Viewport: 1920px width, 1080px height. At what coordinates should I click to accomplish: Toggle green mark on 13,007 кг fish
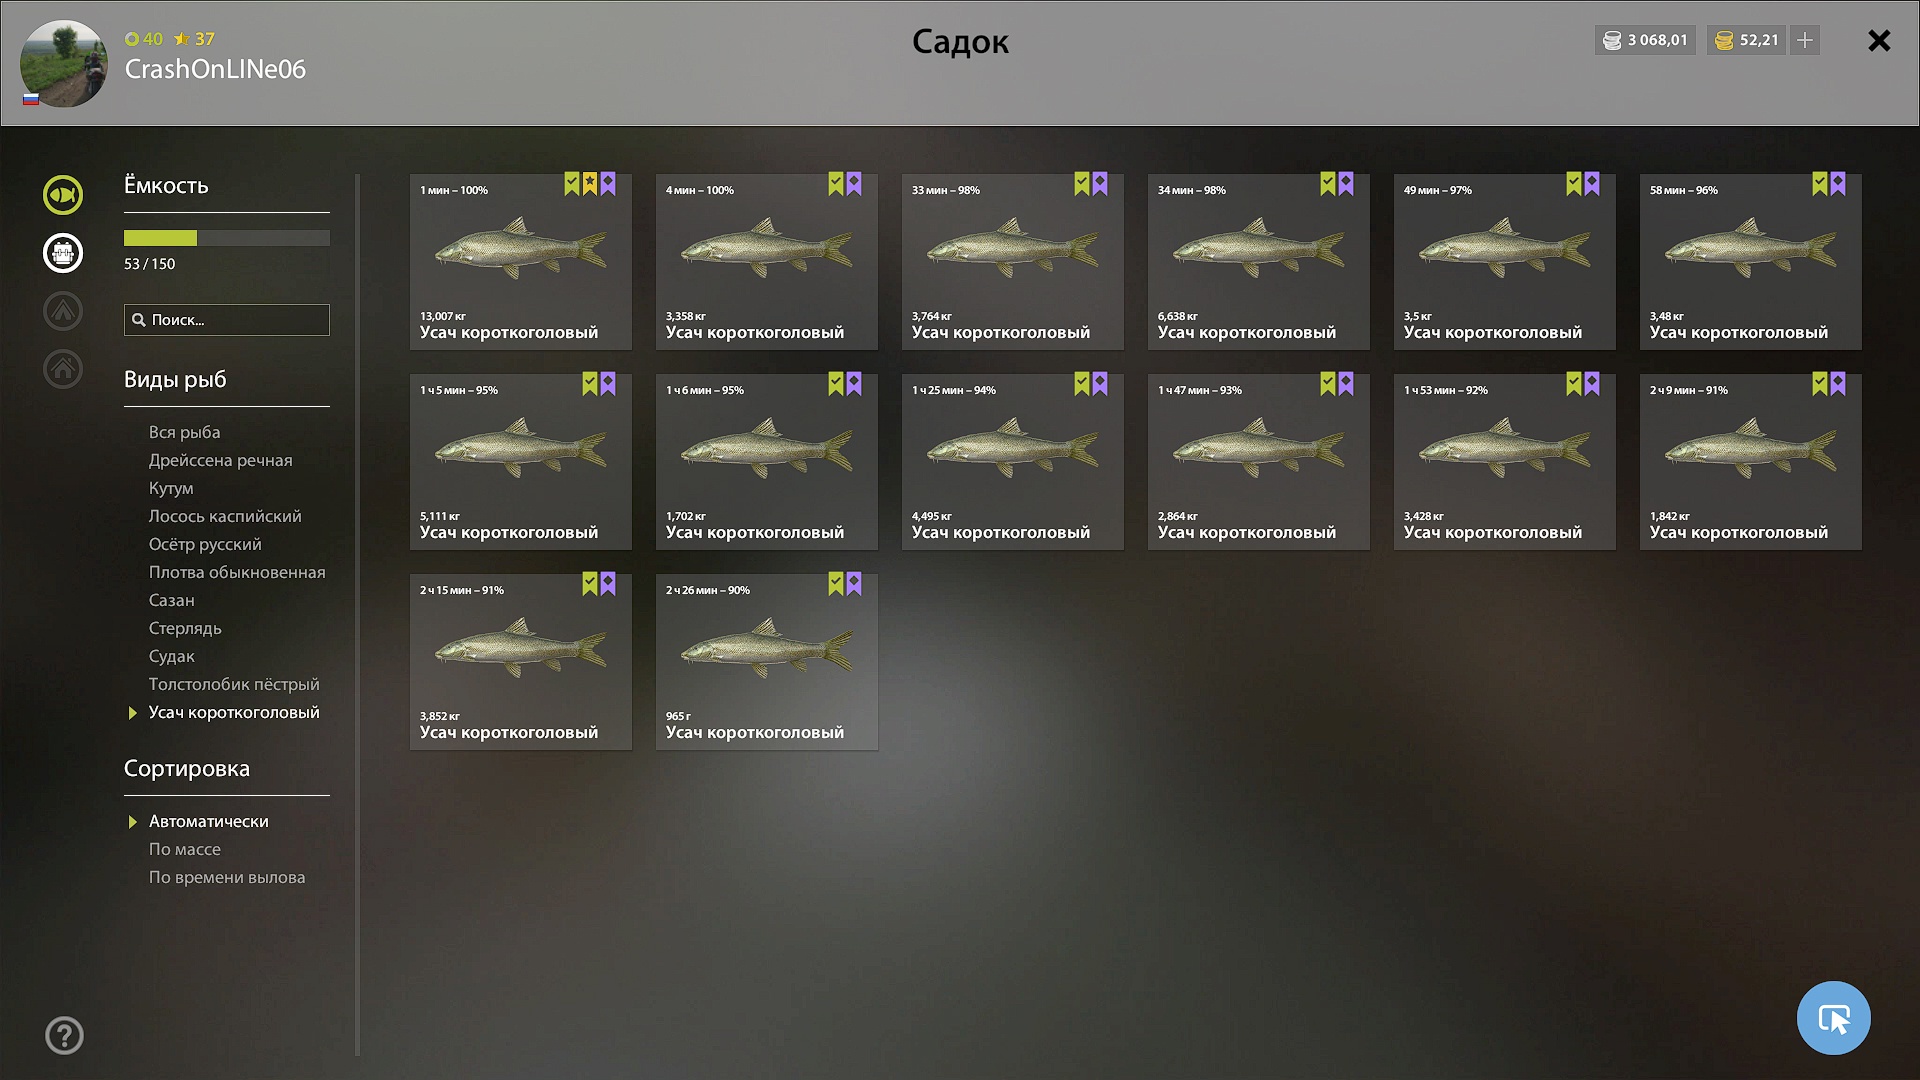coord(571,184)
